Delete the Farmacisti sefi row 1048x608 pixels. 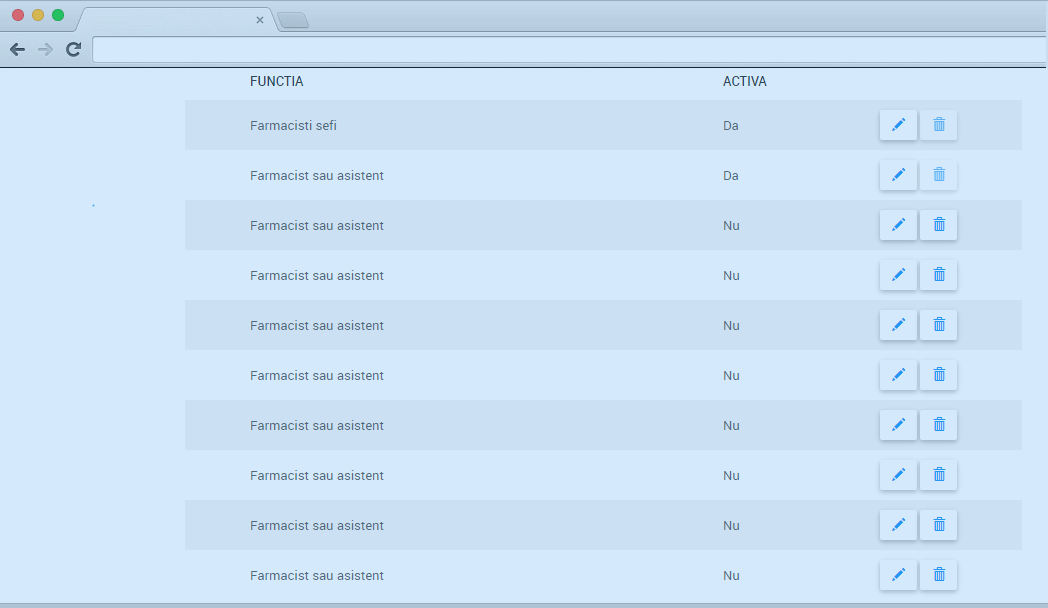pyautogui.click(x=938, y=125)
